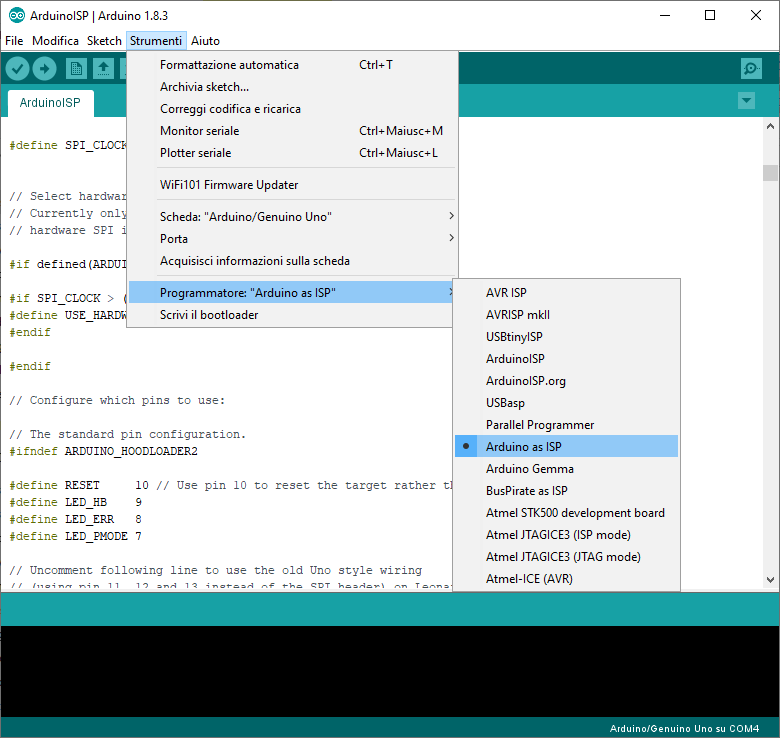Click Acquisisci informazioni sulla scheda

click(292, 261)
